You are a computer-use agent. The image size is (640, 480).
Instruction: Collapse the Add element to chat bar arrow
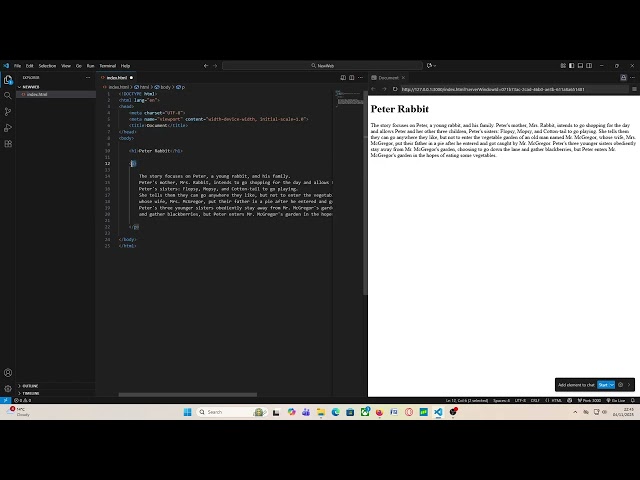[x=629, y=385]
